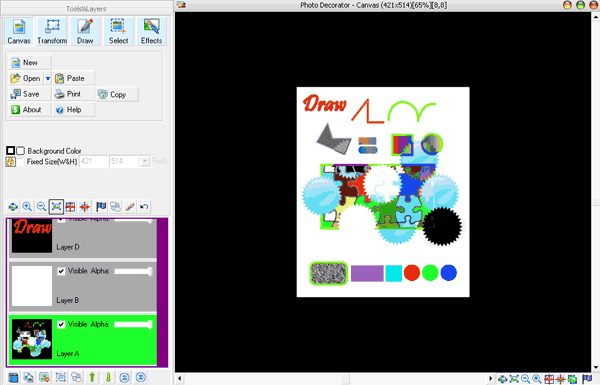This screenshot has height=385, width=600.
Task: Click the blue flag icon in left toolbar
Action: (101, 207)
